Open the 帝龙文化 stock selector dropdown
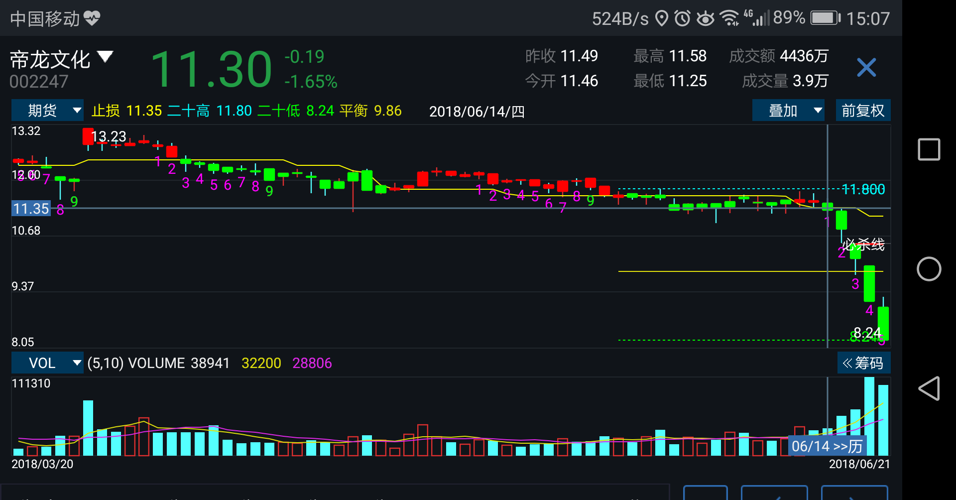Viewport: 956px width, 500px height. pos(62,59)
